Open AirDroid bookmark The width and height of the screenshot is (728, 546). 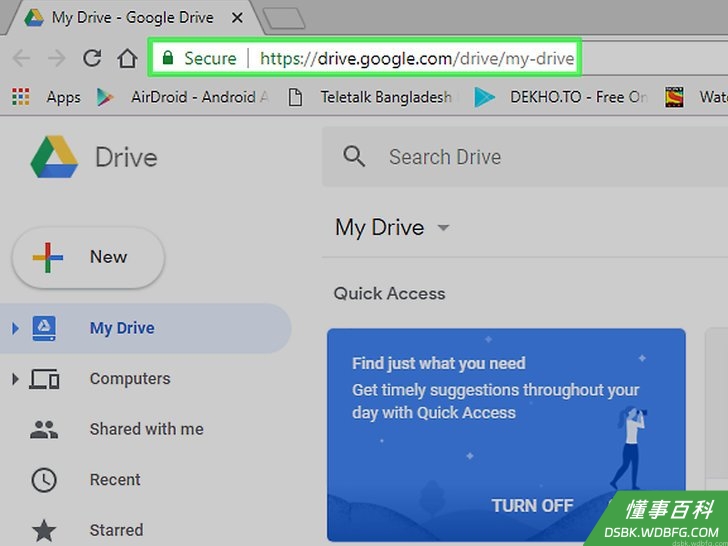pos(182,97)
